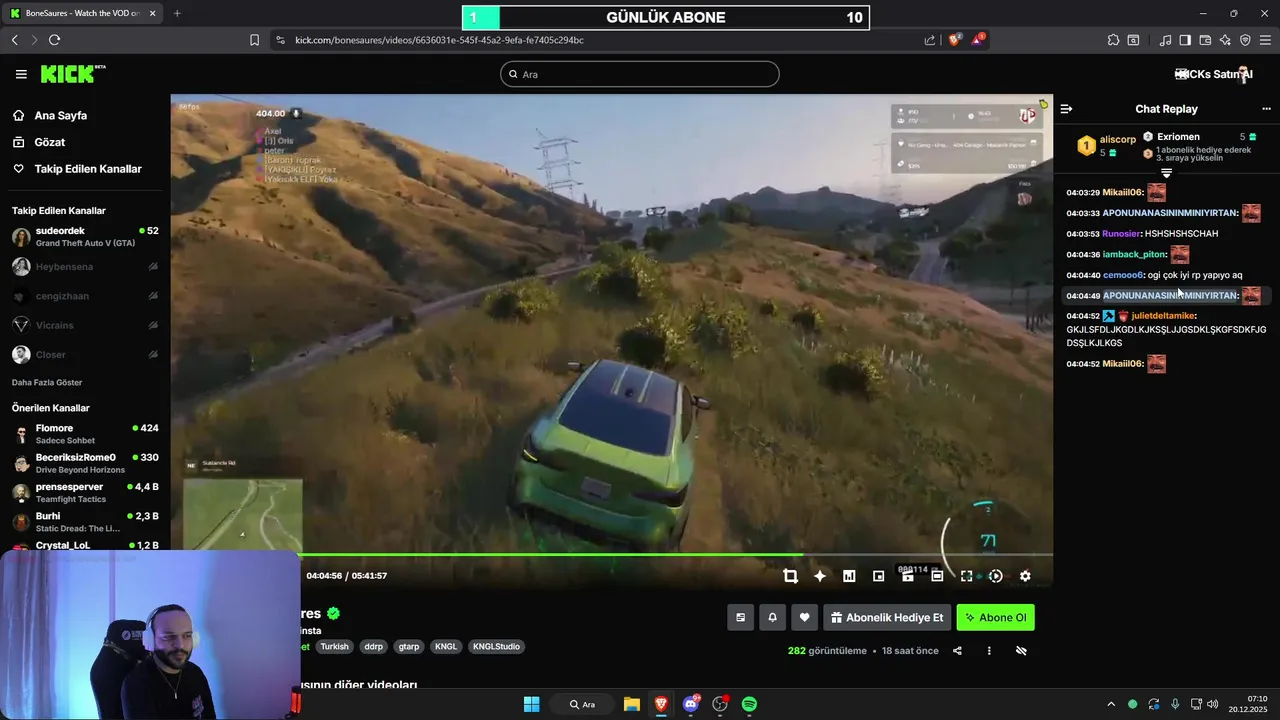Open Gözat browse page
The height and width of the screenshot is (720, 1280).
tap(49, 142)
